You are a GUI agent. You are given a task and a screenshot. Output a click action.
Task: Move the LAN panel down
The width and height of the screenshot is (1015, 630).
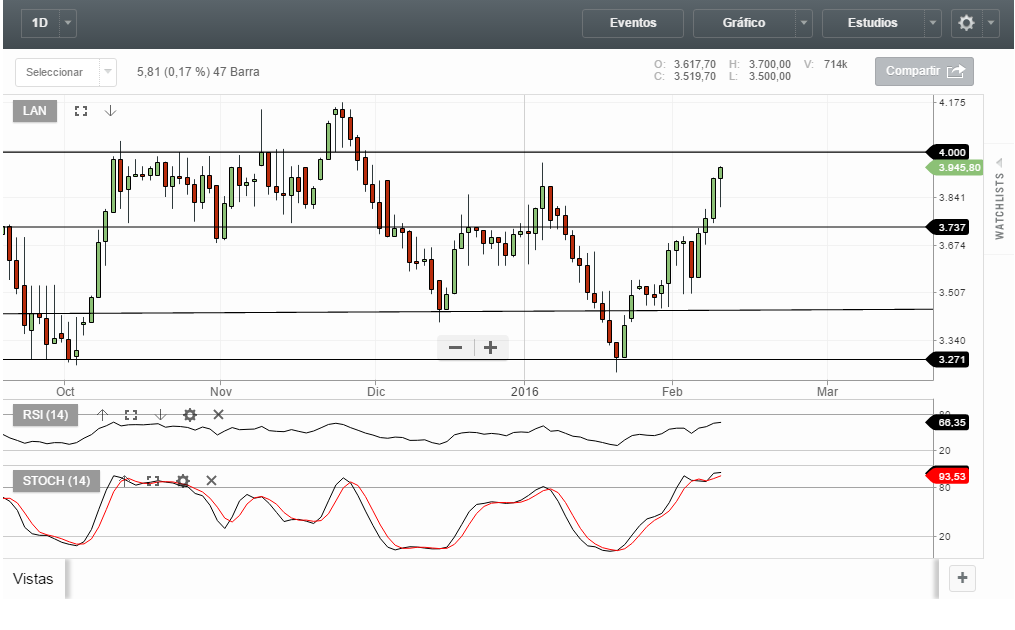(110, 111)
